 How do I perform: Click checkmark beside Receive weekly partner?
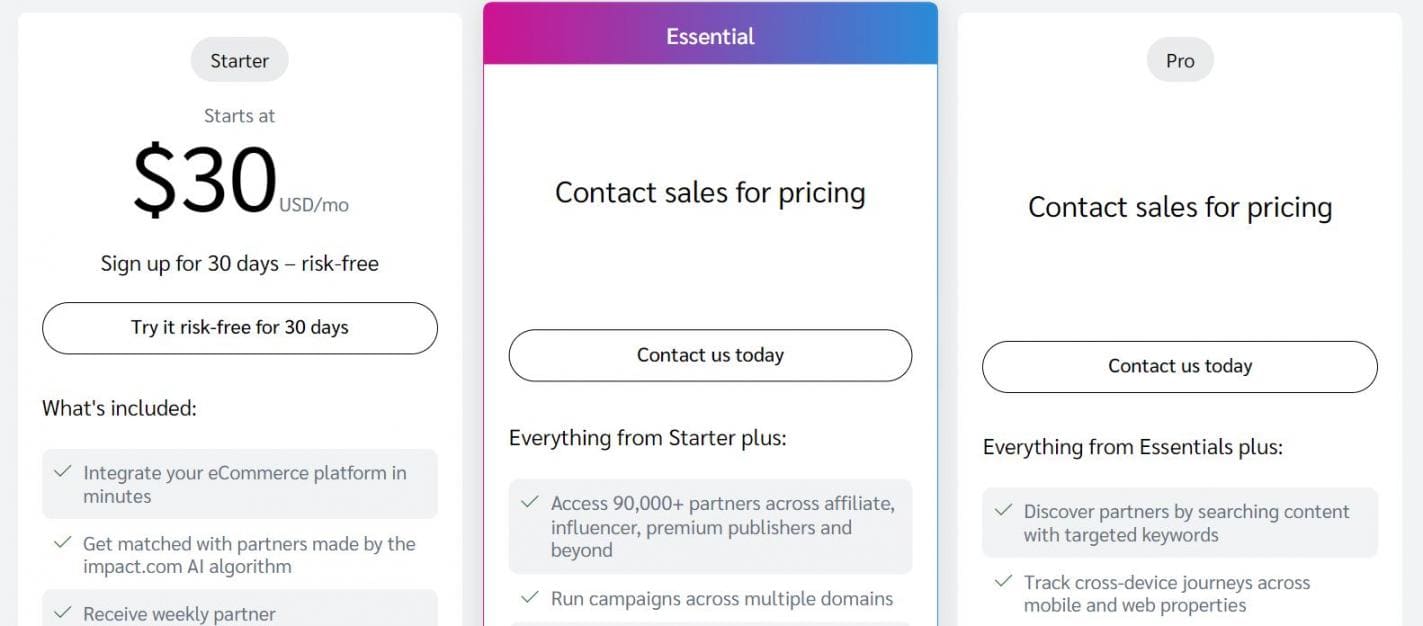point(63,613)
